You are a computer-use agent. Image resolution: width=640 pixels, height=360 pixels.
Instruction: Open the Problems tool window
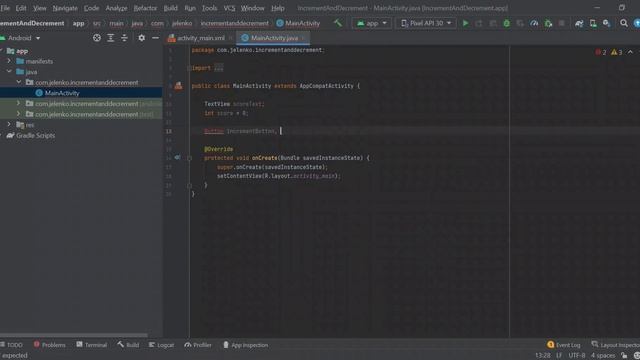click(x=49, y=345)
